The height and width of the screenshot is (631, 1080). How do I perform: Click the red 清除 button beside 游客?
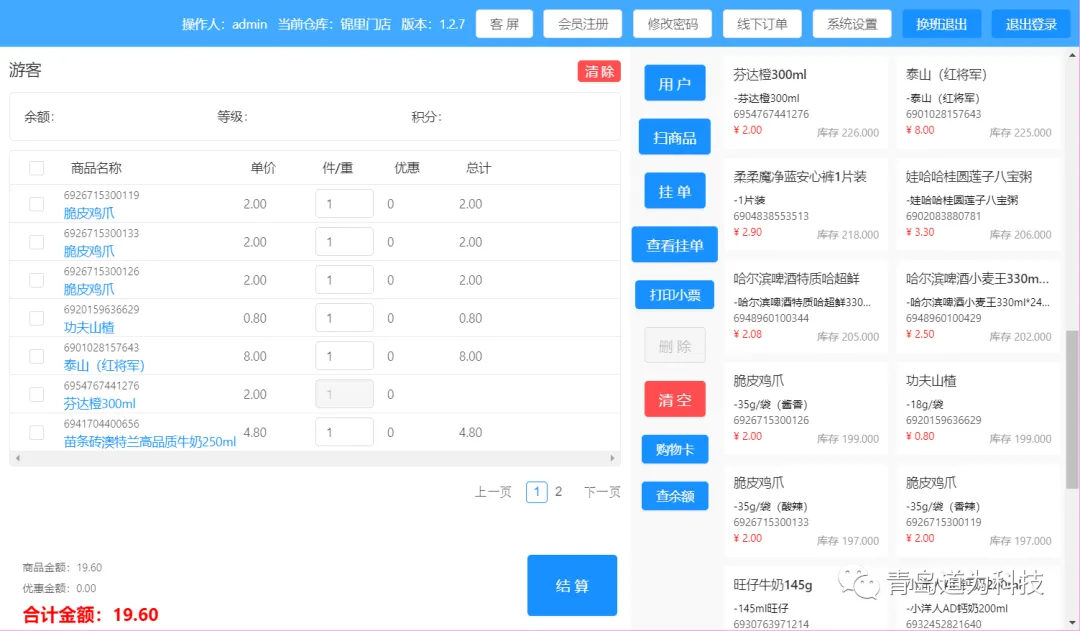pos(599,72)
